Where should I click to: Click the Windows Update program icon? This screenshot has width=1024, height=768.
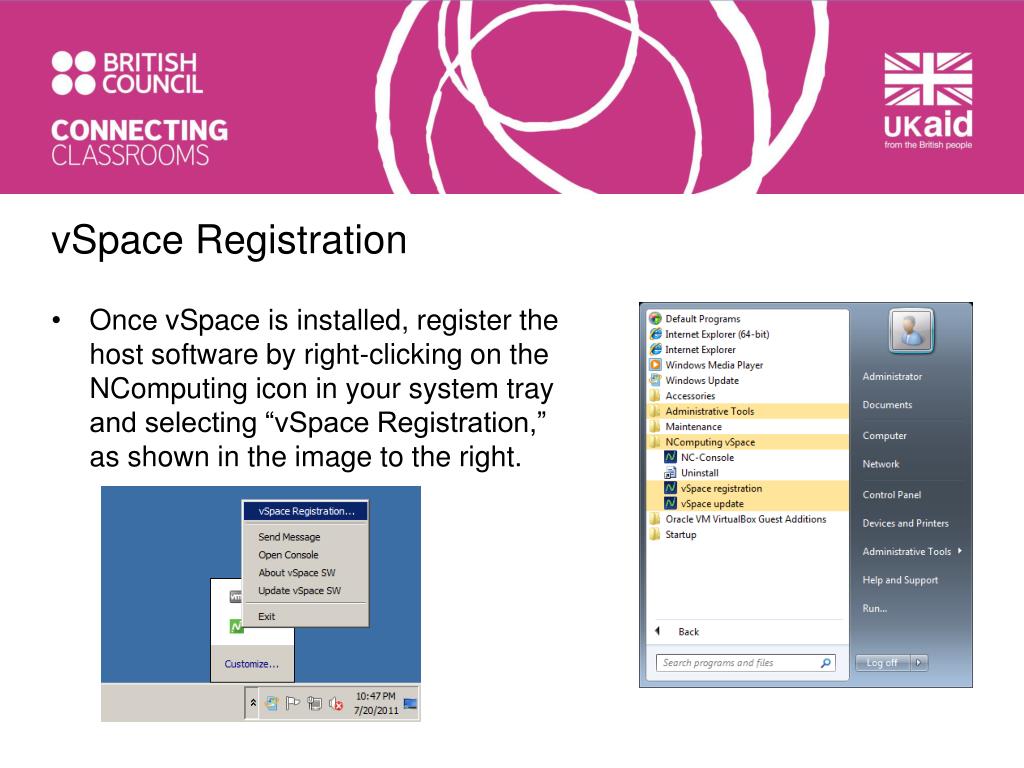[656, 380]
